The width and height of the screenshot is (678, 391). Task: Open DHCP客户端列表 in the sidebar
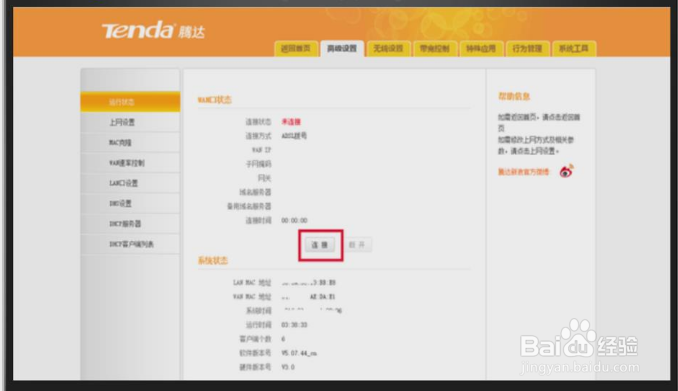pos(130,244)
